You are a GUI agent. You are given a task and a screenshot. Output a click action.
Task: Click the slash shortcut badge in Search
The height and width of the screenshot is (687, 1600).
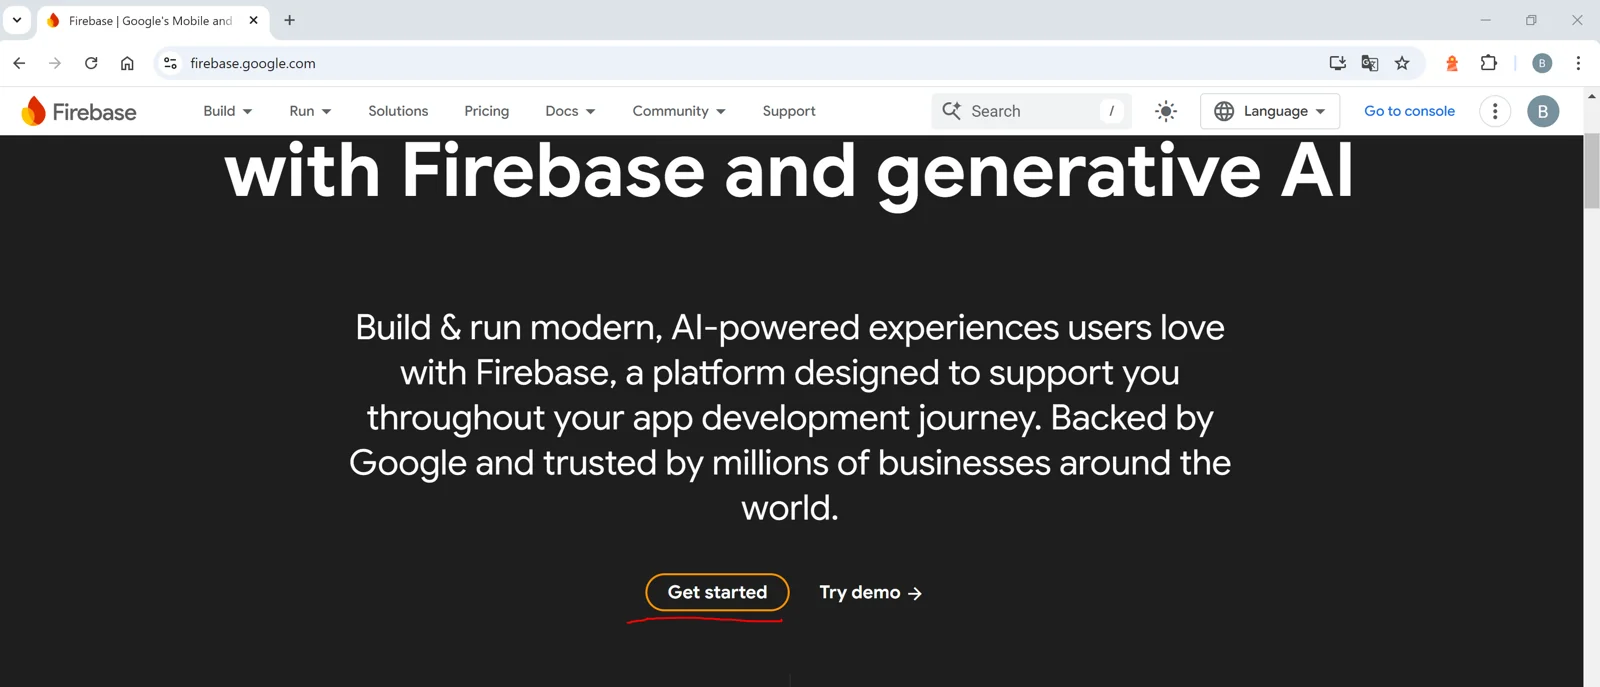[x=1111, y=111]
